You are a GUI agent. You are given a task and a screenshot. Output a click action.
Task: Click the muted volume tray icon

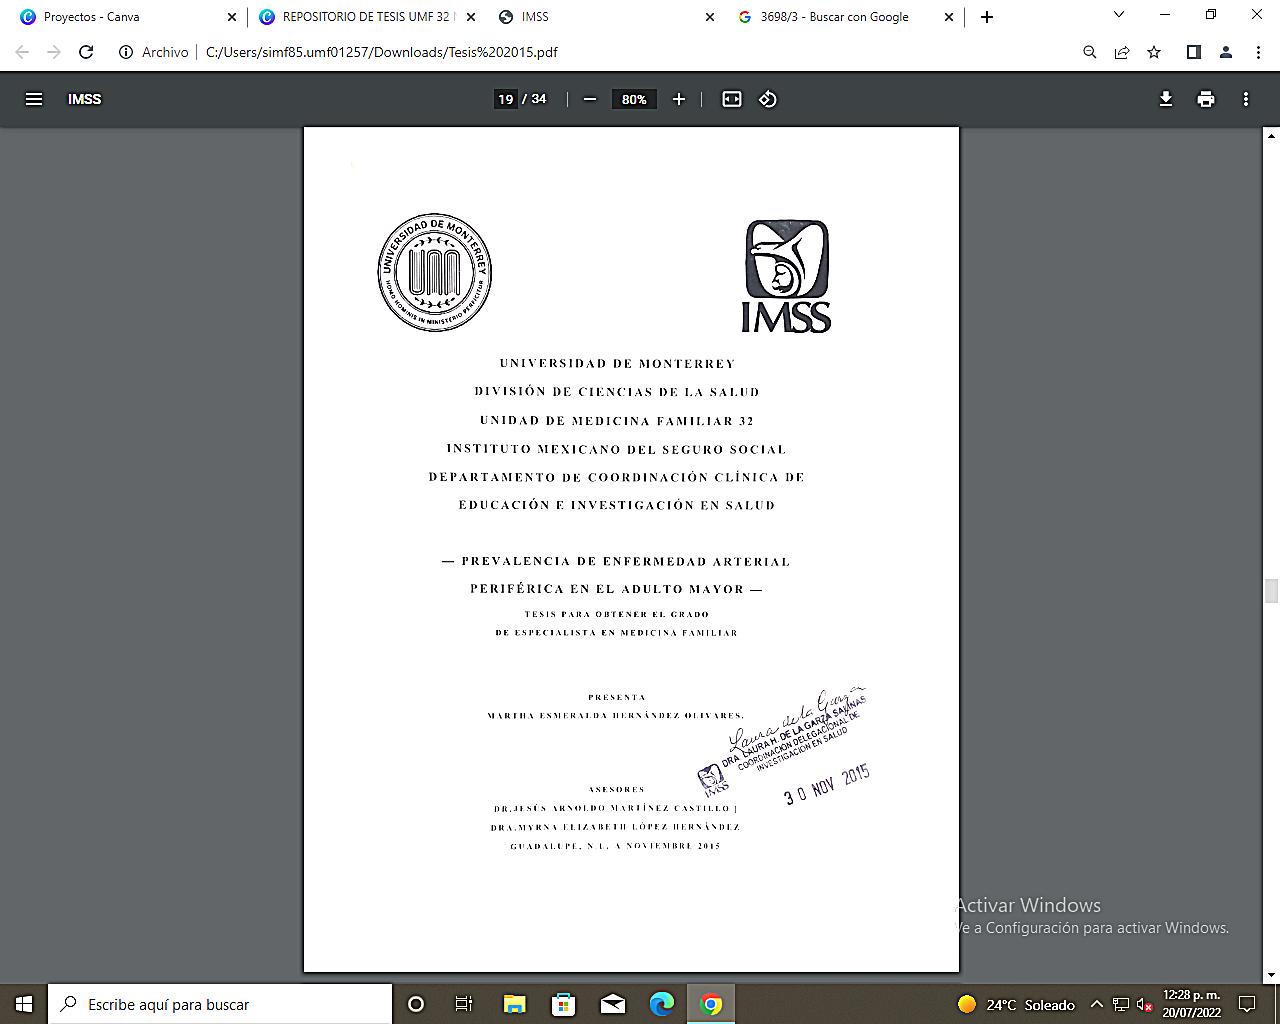pyautogui.click(x=1145, y=1005)
